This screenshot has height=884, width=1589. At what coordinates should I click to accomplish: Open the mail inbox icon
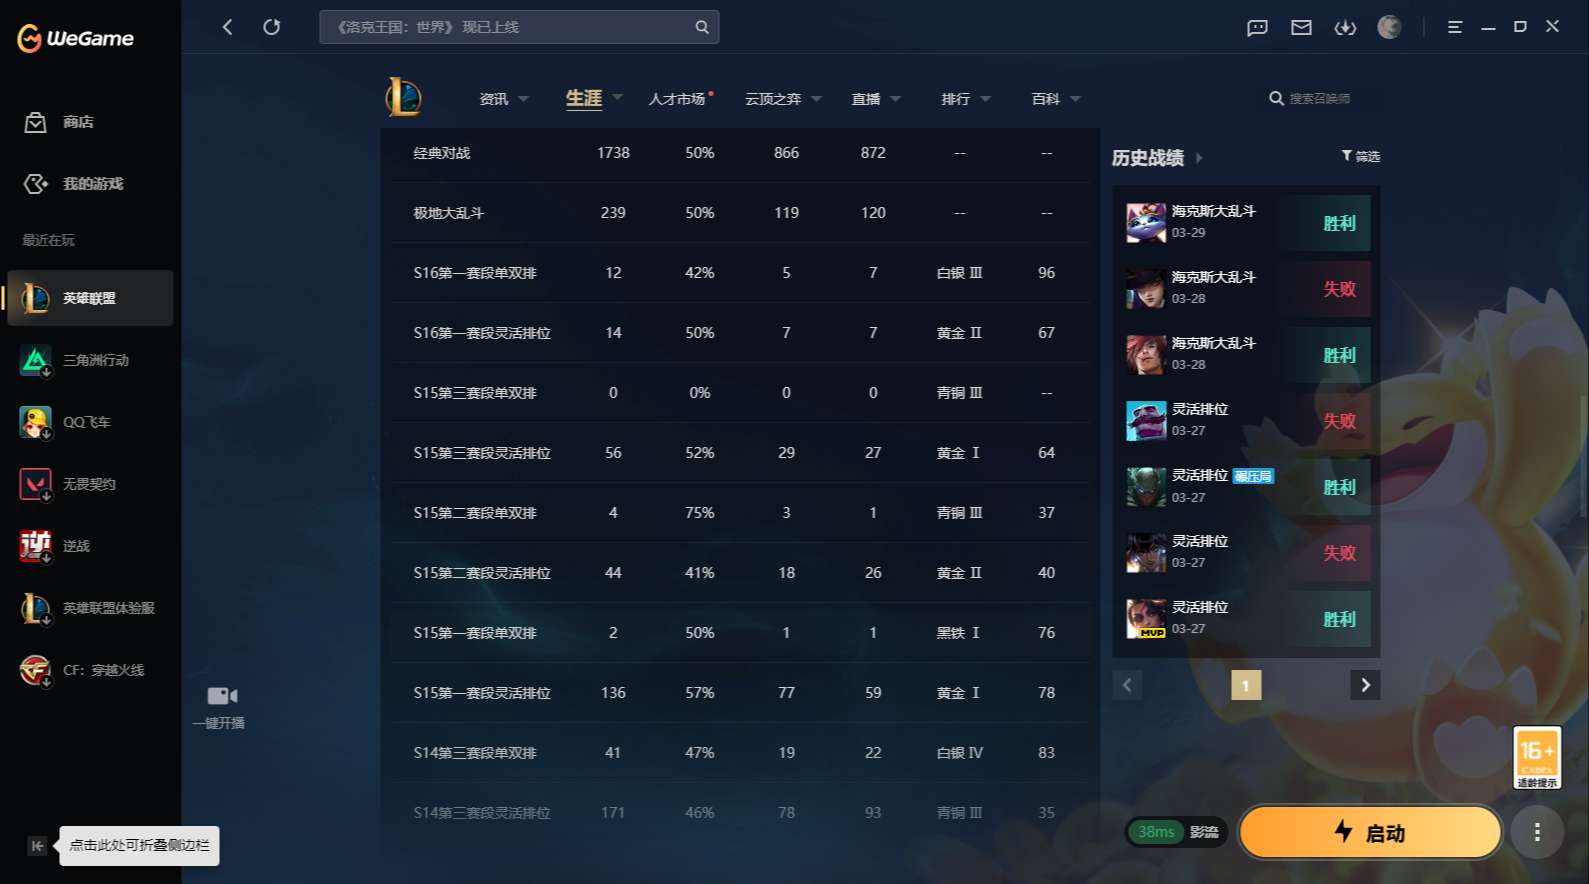point(1301,27)
